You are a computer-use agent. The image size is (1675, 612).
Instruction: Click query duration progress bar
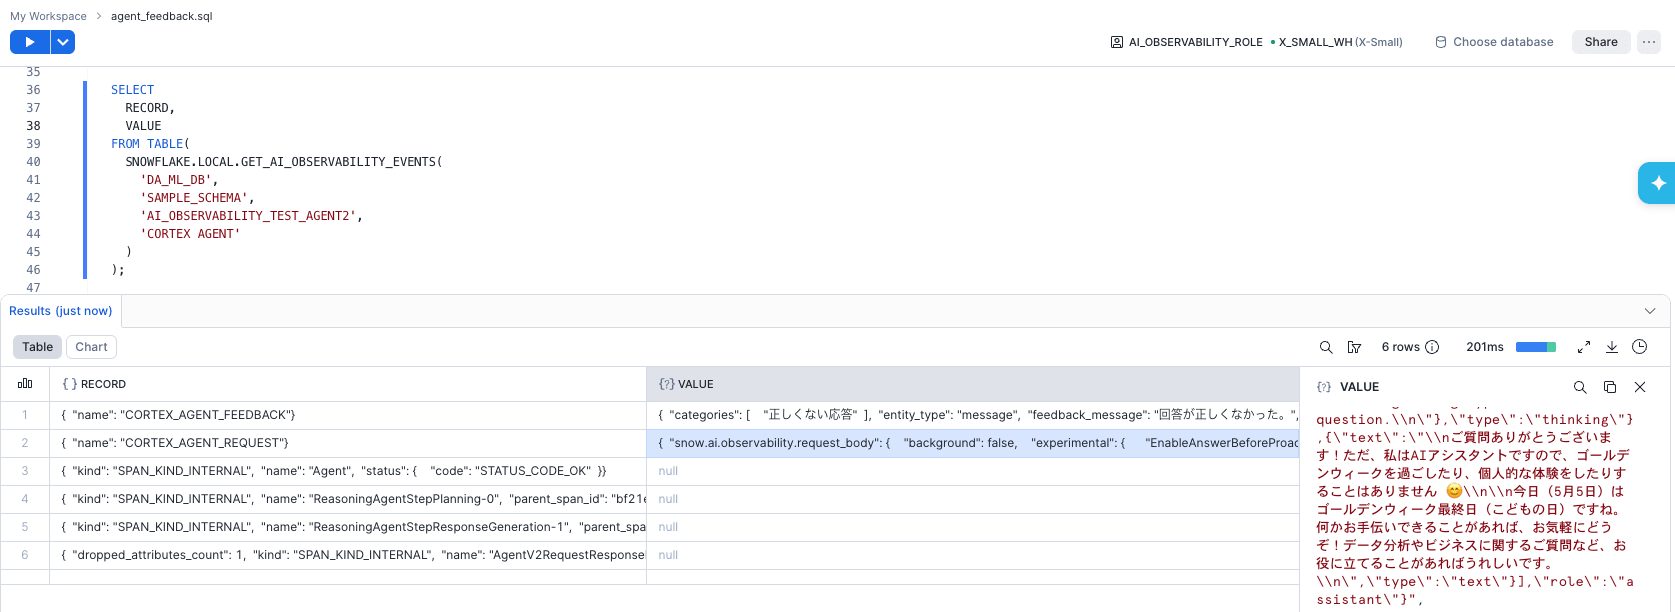1536,347
